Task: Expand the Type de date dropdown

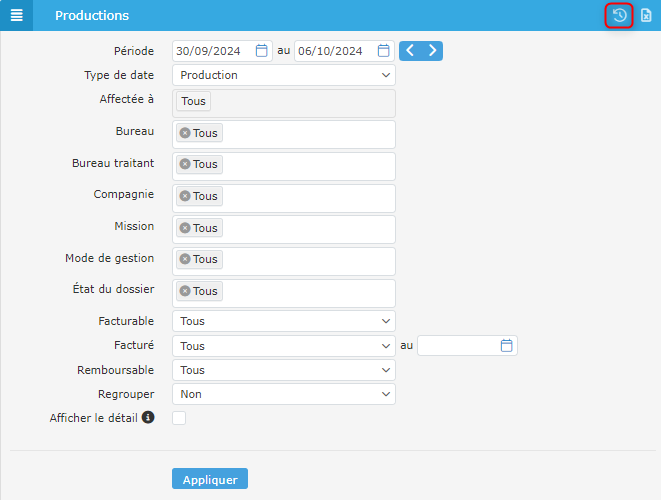Action: 284,75
